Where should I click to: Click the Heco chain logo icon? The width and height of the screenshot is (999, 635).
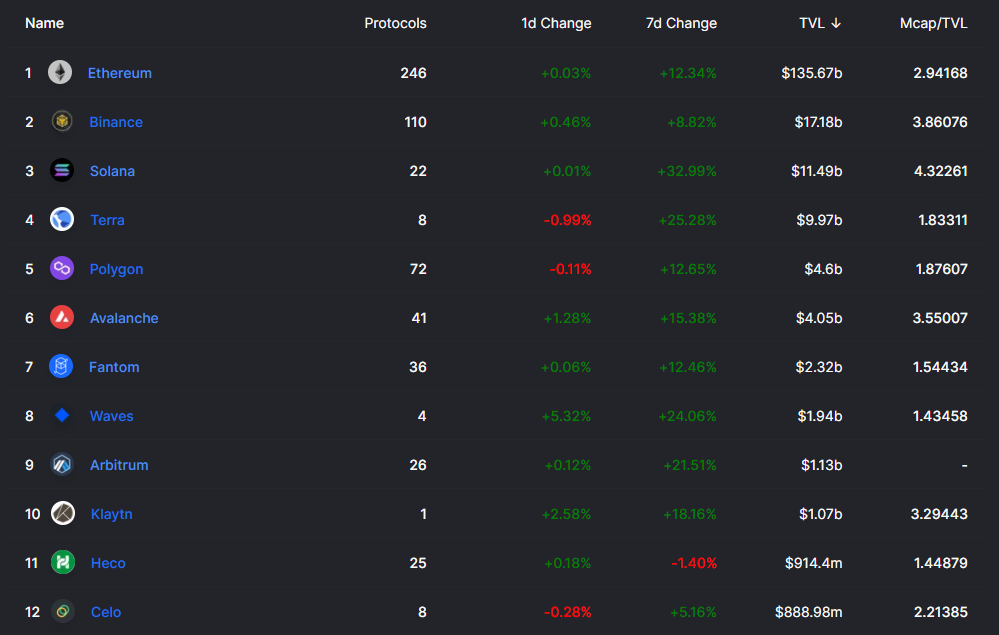[x=63, y=563]
